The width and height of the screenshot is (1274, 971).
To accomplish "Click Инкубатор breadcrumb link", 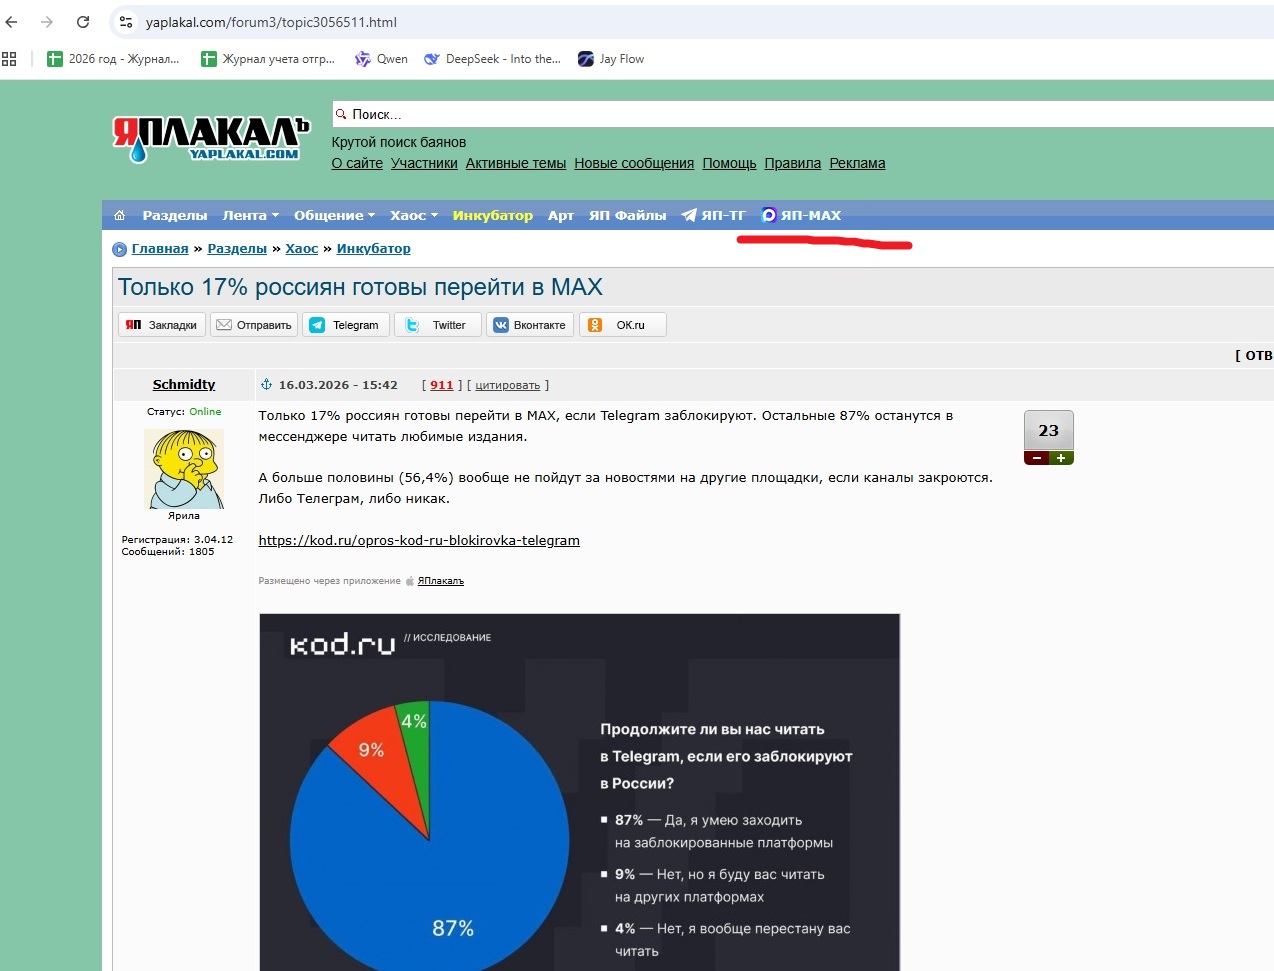I will (374, 249).
